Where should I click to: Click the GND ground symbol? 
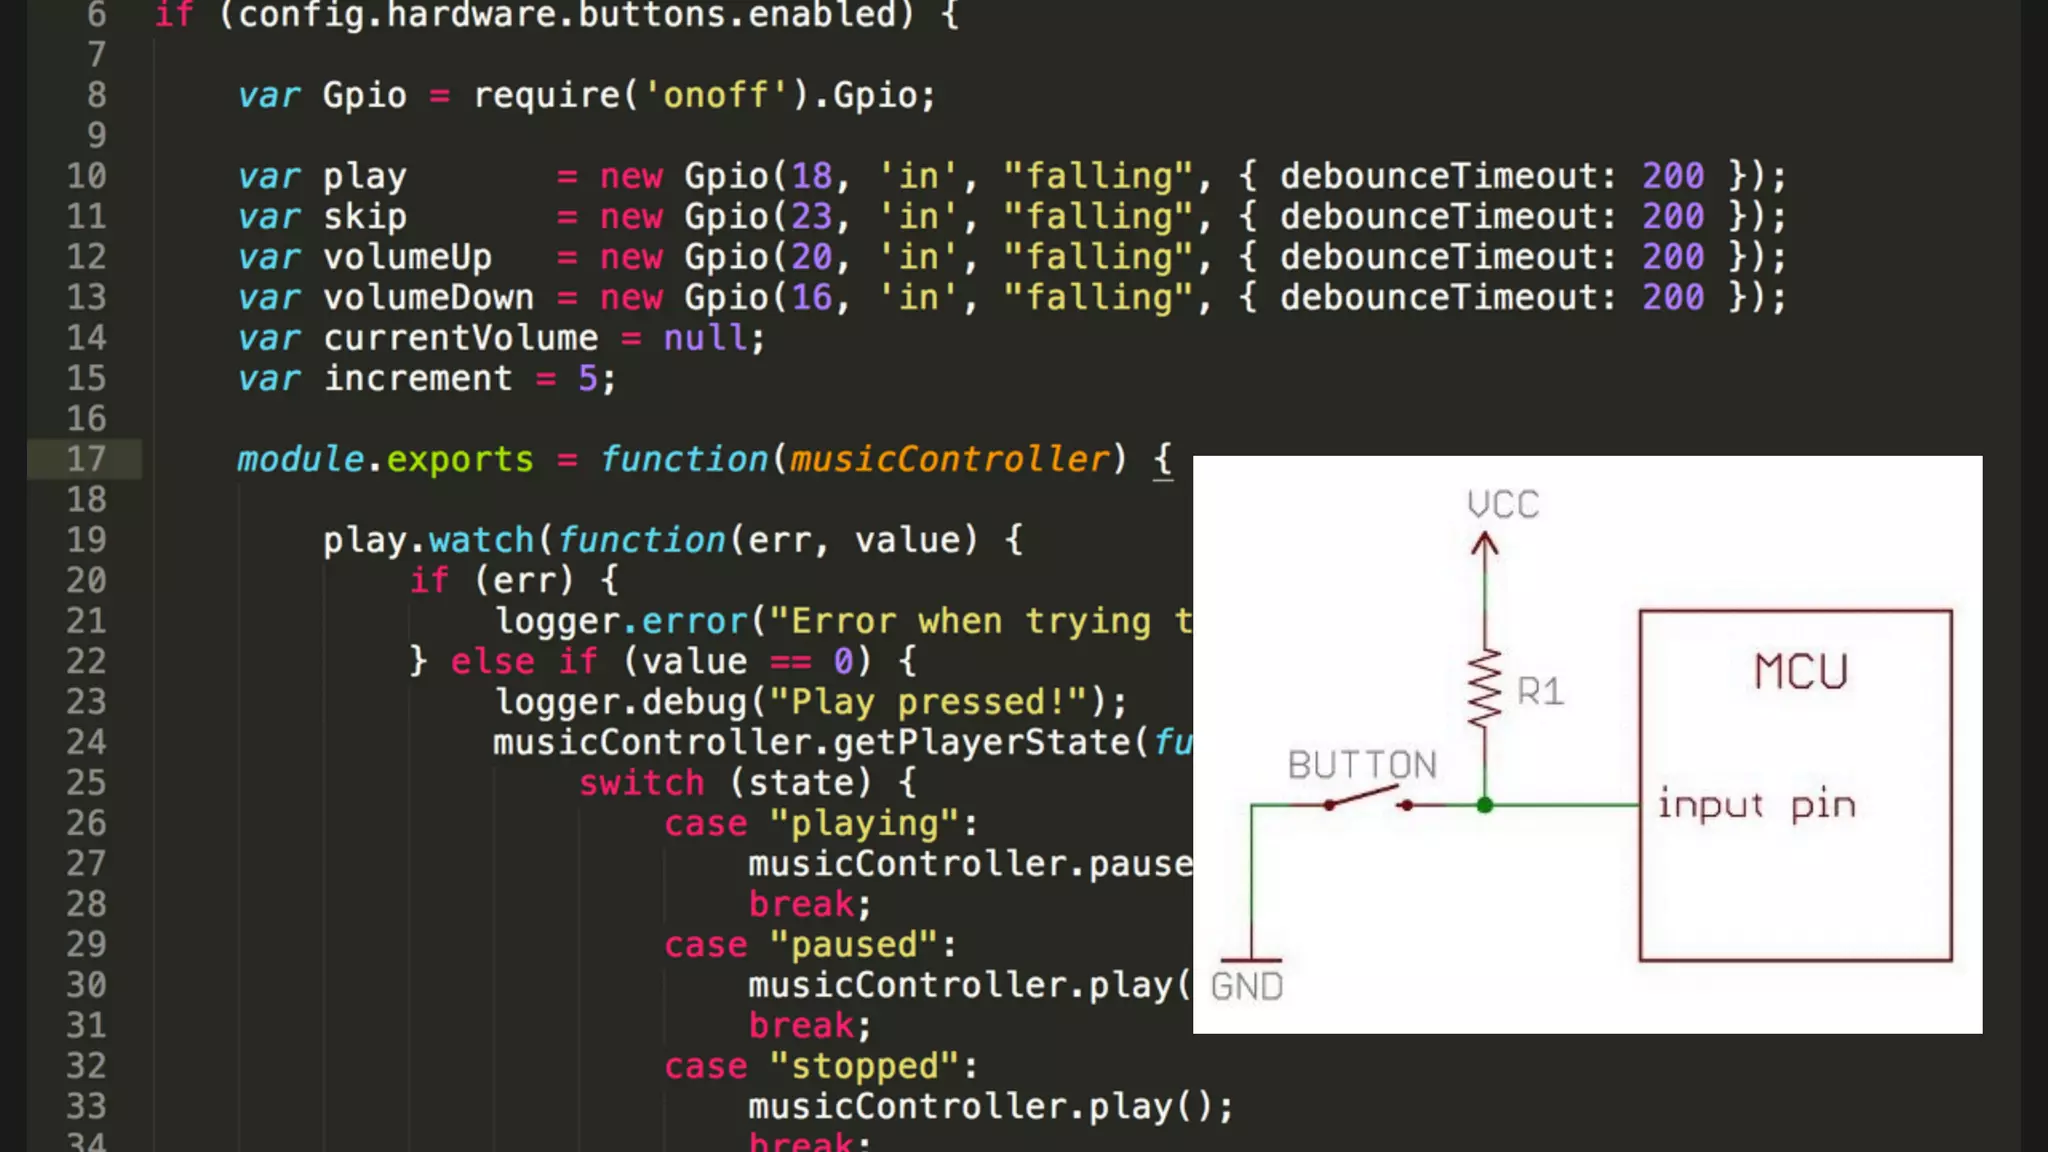1250,961
